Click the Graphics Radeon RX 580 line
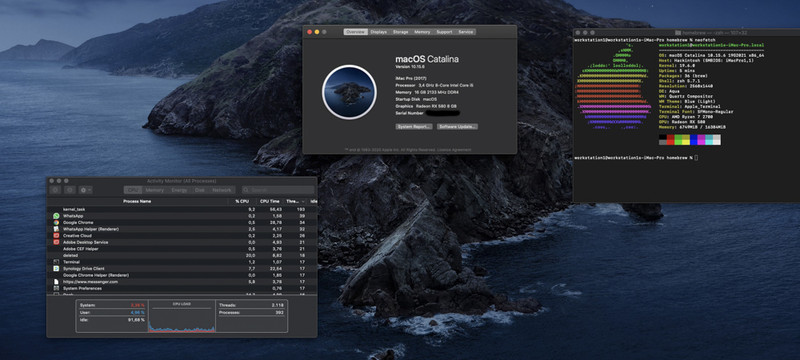The height and width of the screenshot is (360, 800). tap(426, 106)
